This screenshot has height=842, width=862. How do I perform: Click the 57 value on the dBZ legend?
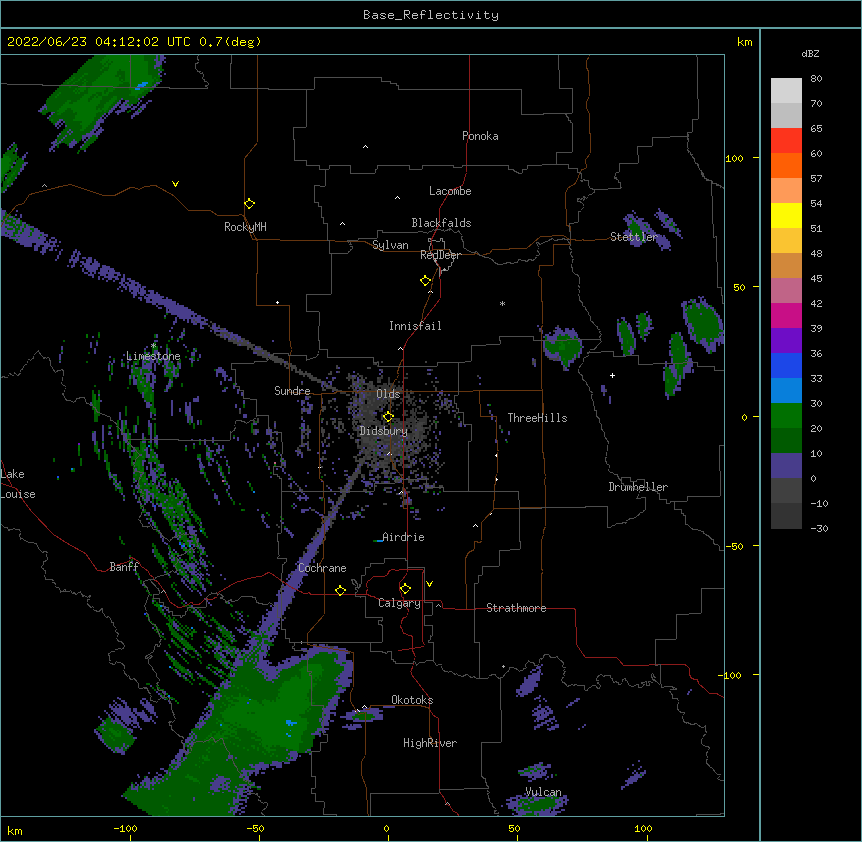point(816,179)
